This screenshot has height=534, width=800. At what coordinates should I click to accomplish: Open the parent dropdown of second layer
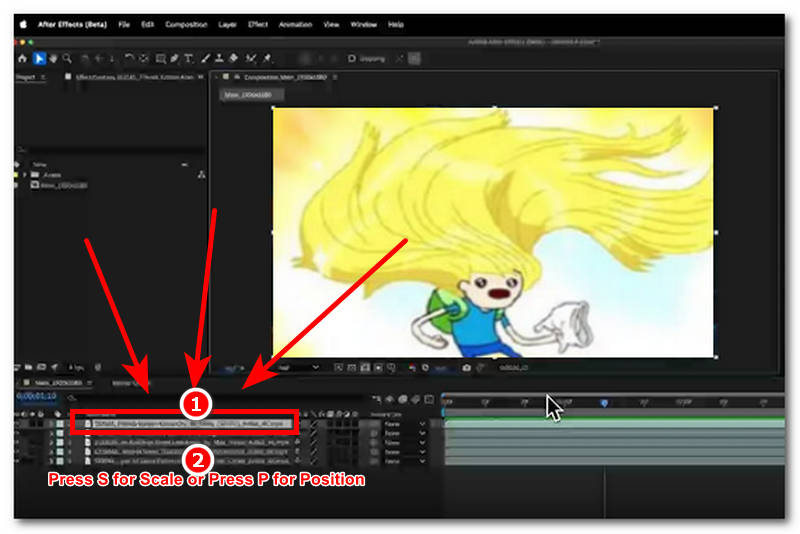tap(405, 433)
